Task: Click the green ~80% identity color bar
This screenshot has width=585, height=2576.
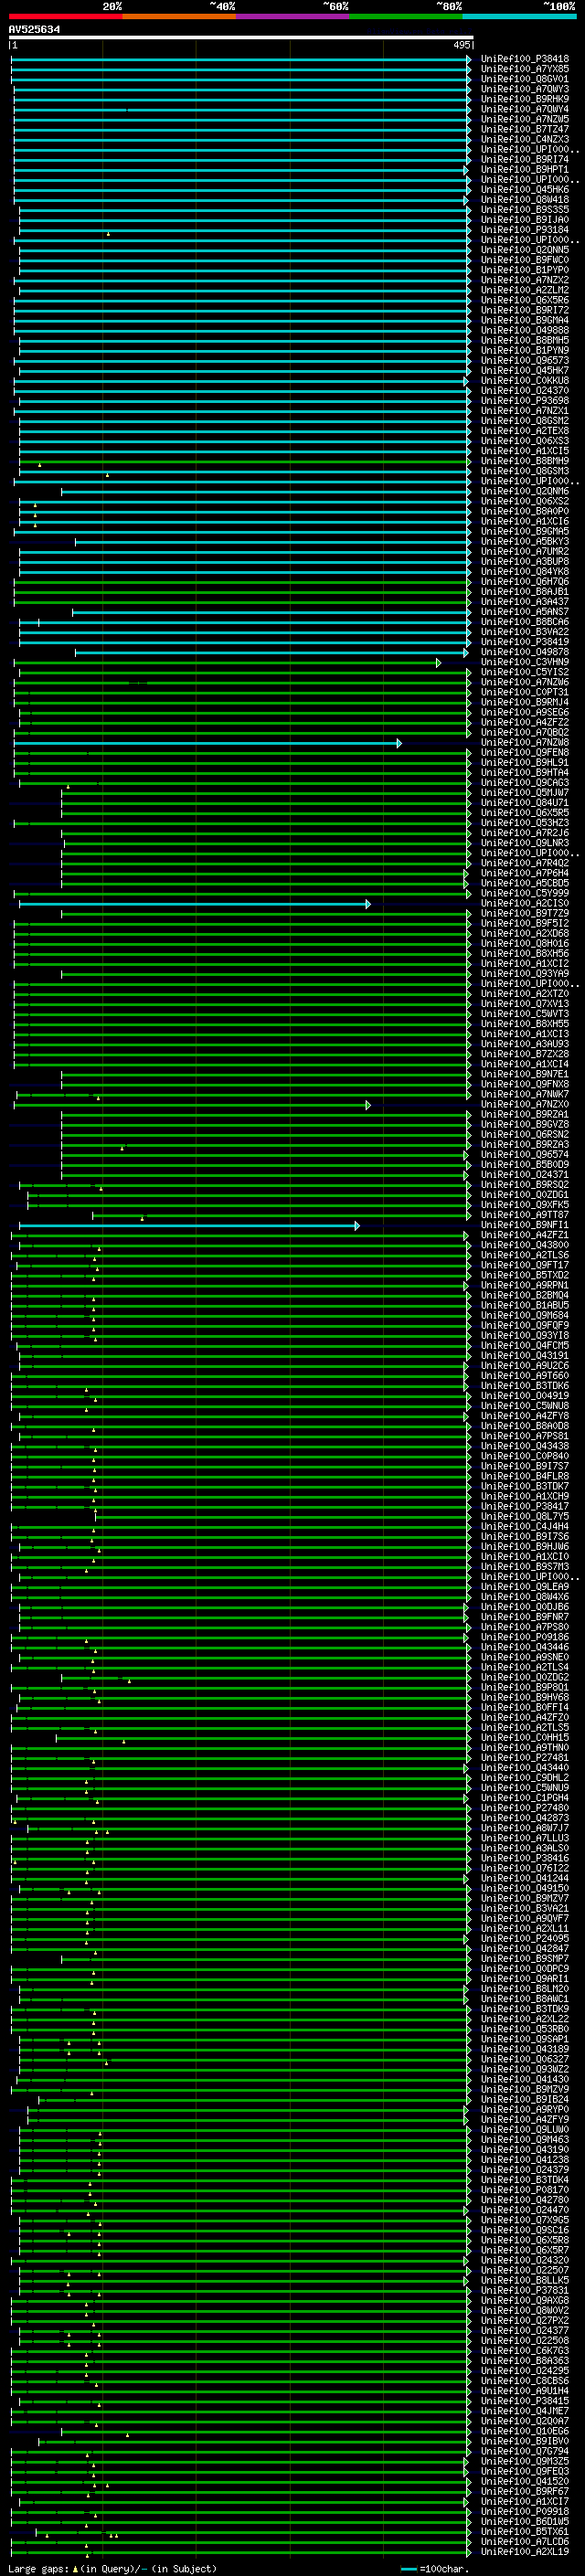Action: pos(406,16)
